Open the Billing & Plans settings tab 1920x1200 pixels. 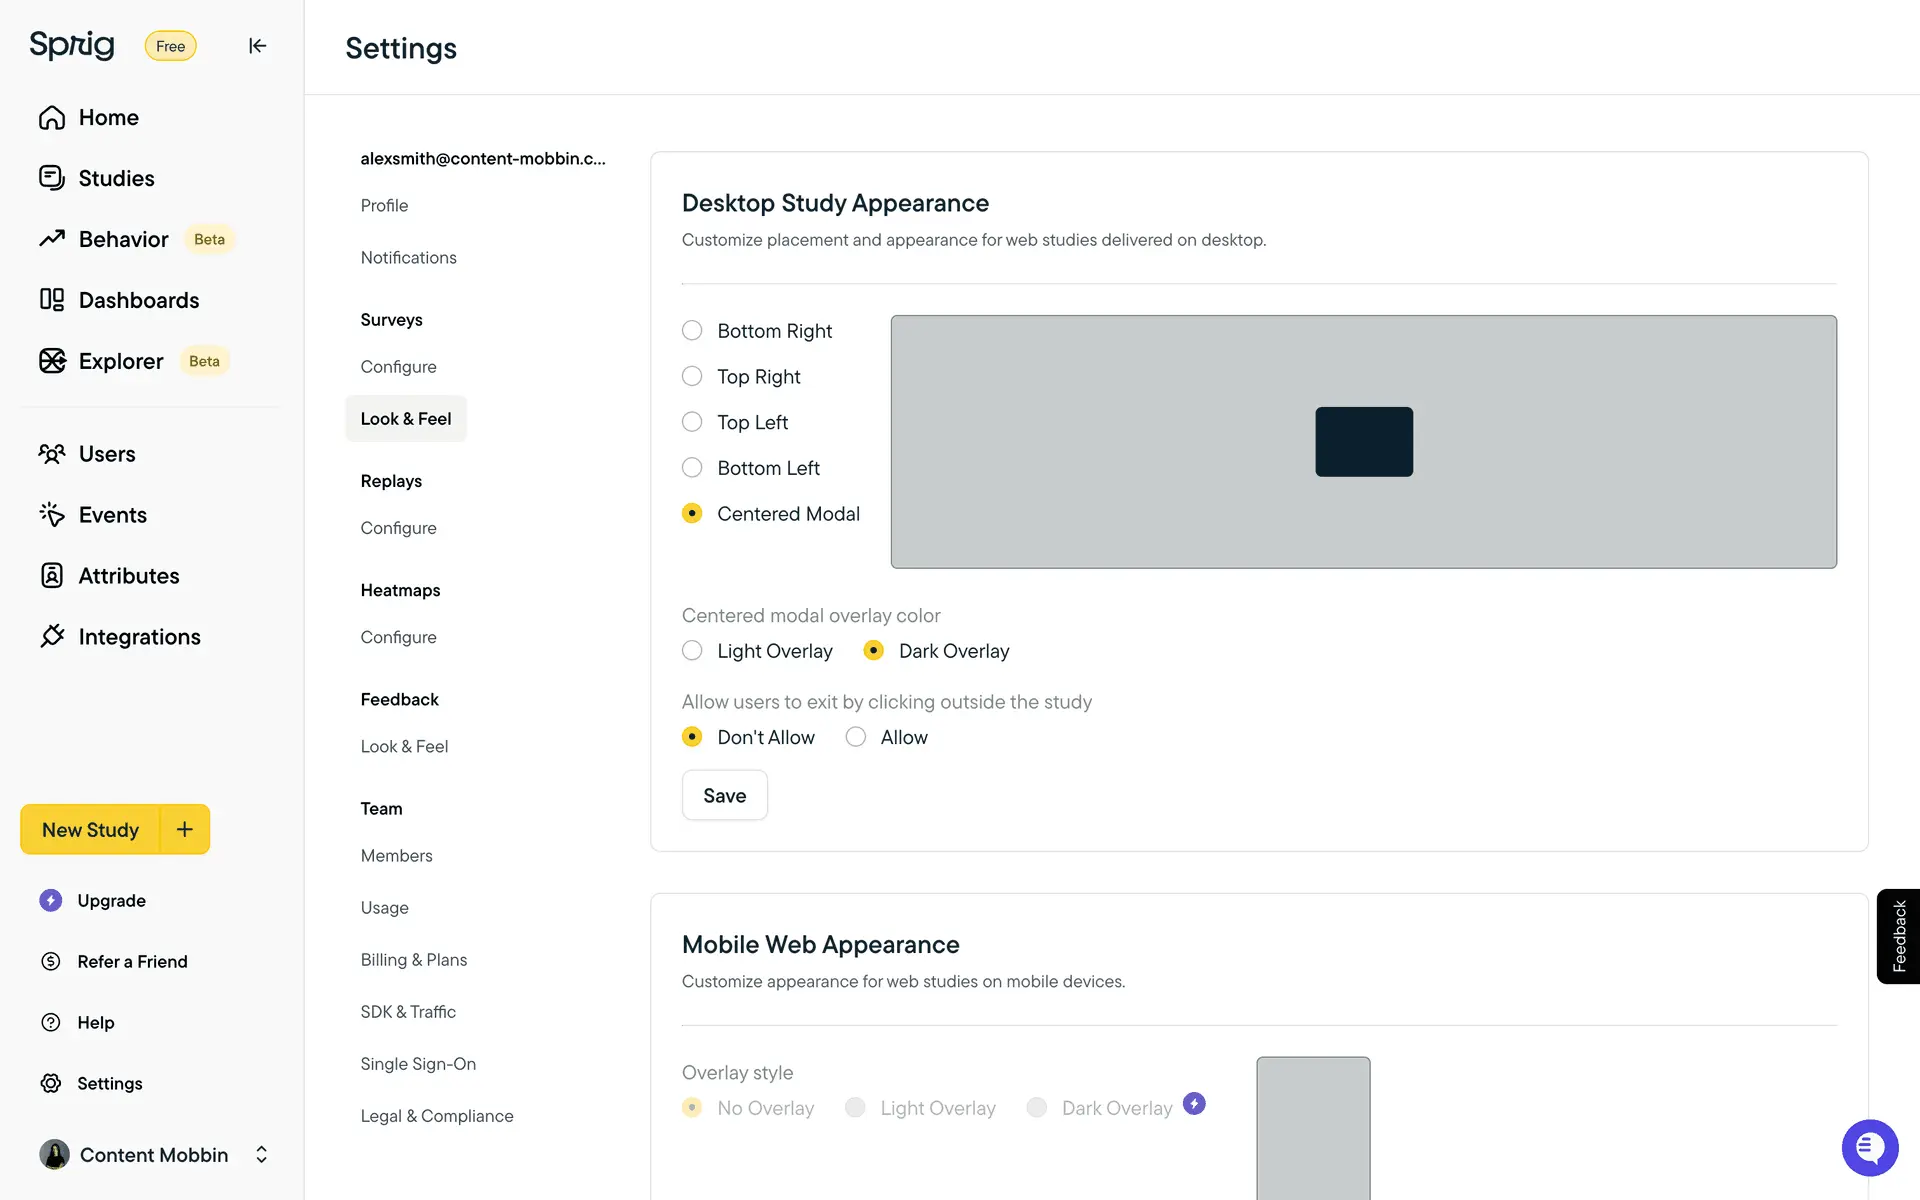[x=413, y=959]
